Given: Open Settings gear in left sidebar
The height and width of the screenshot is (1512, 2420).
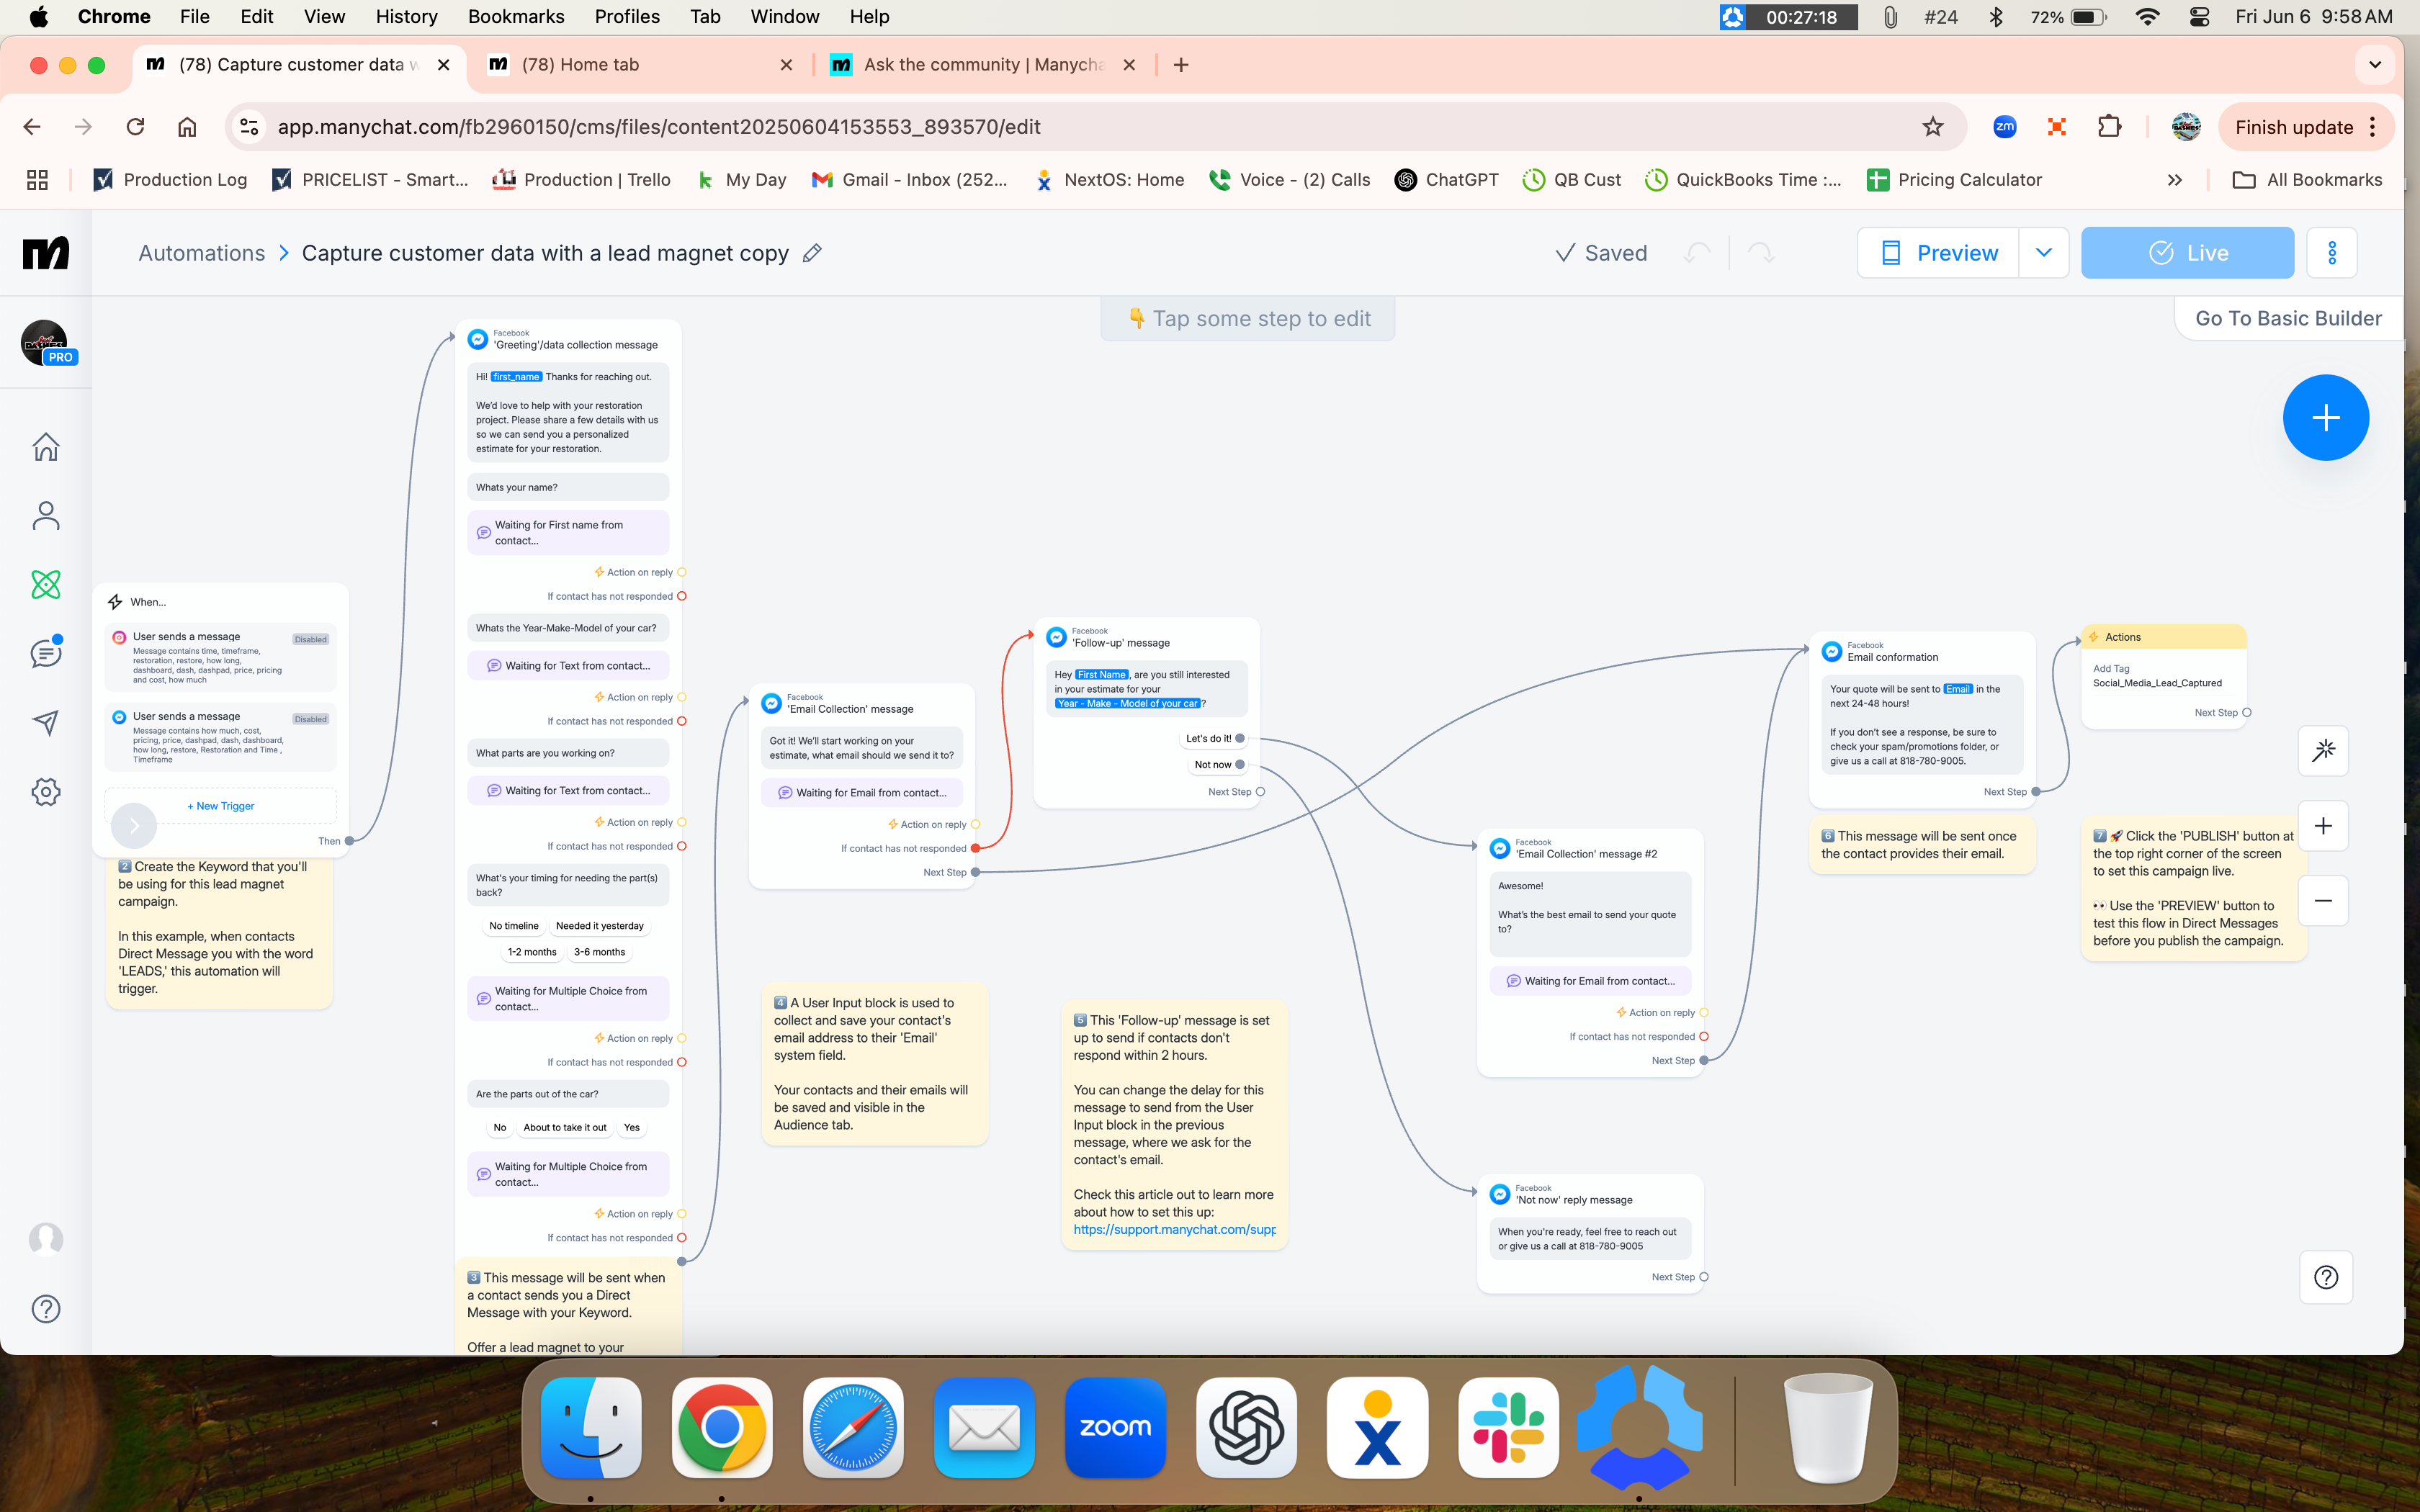Looking at the screenshot, I should point(46,792).
